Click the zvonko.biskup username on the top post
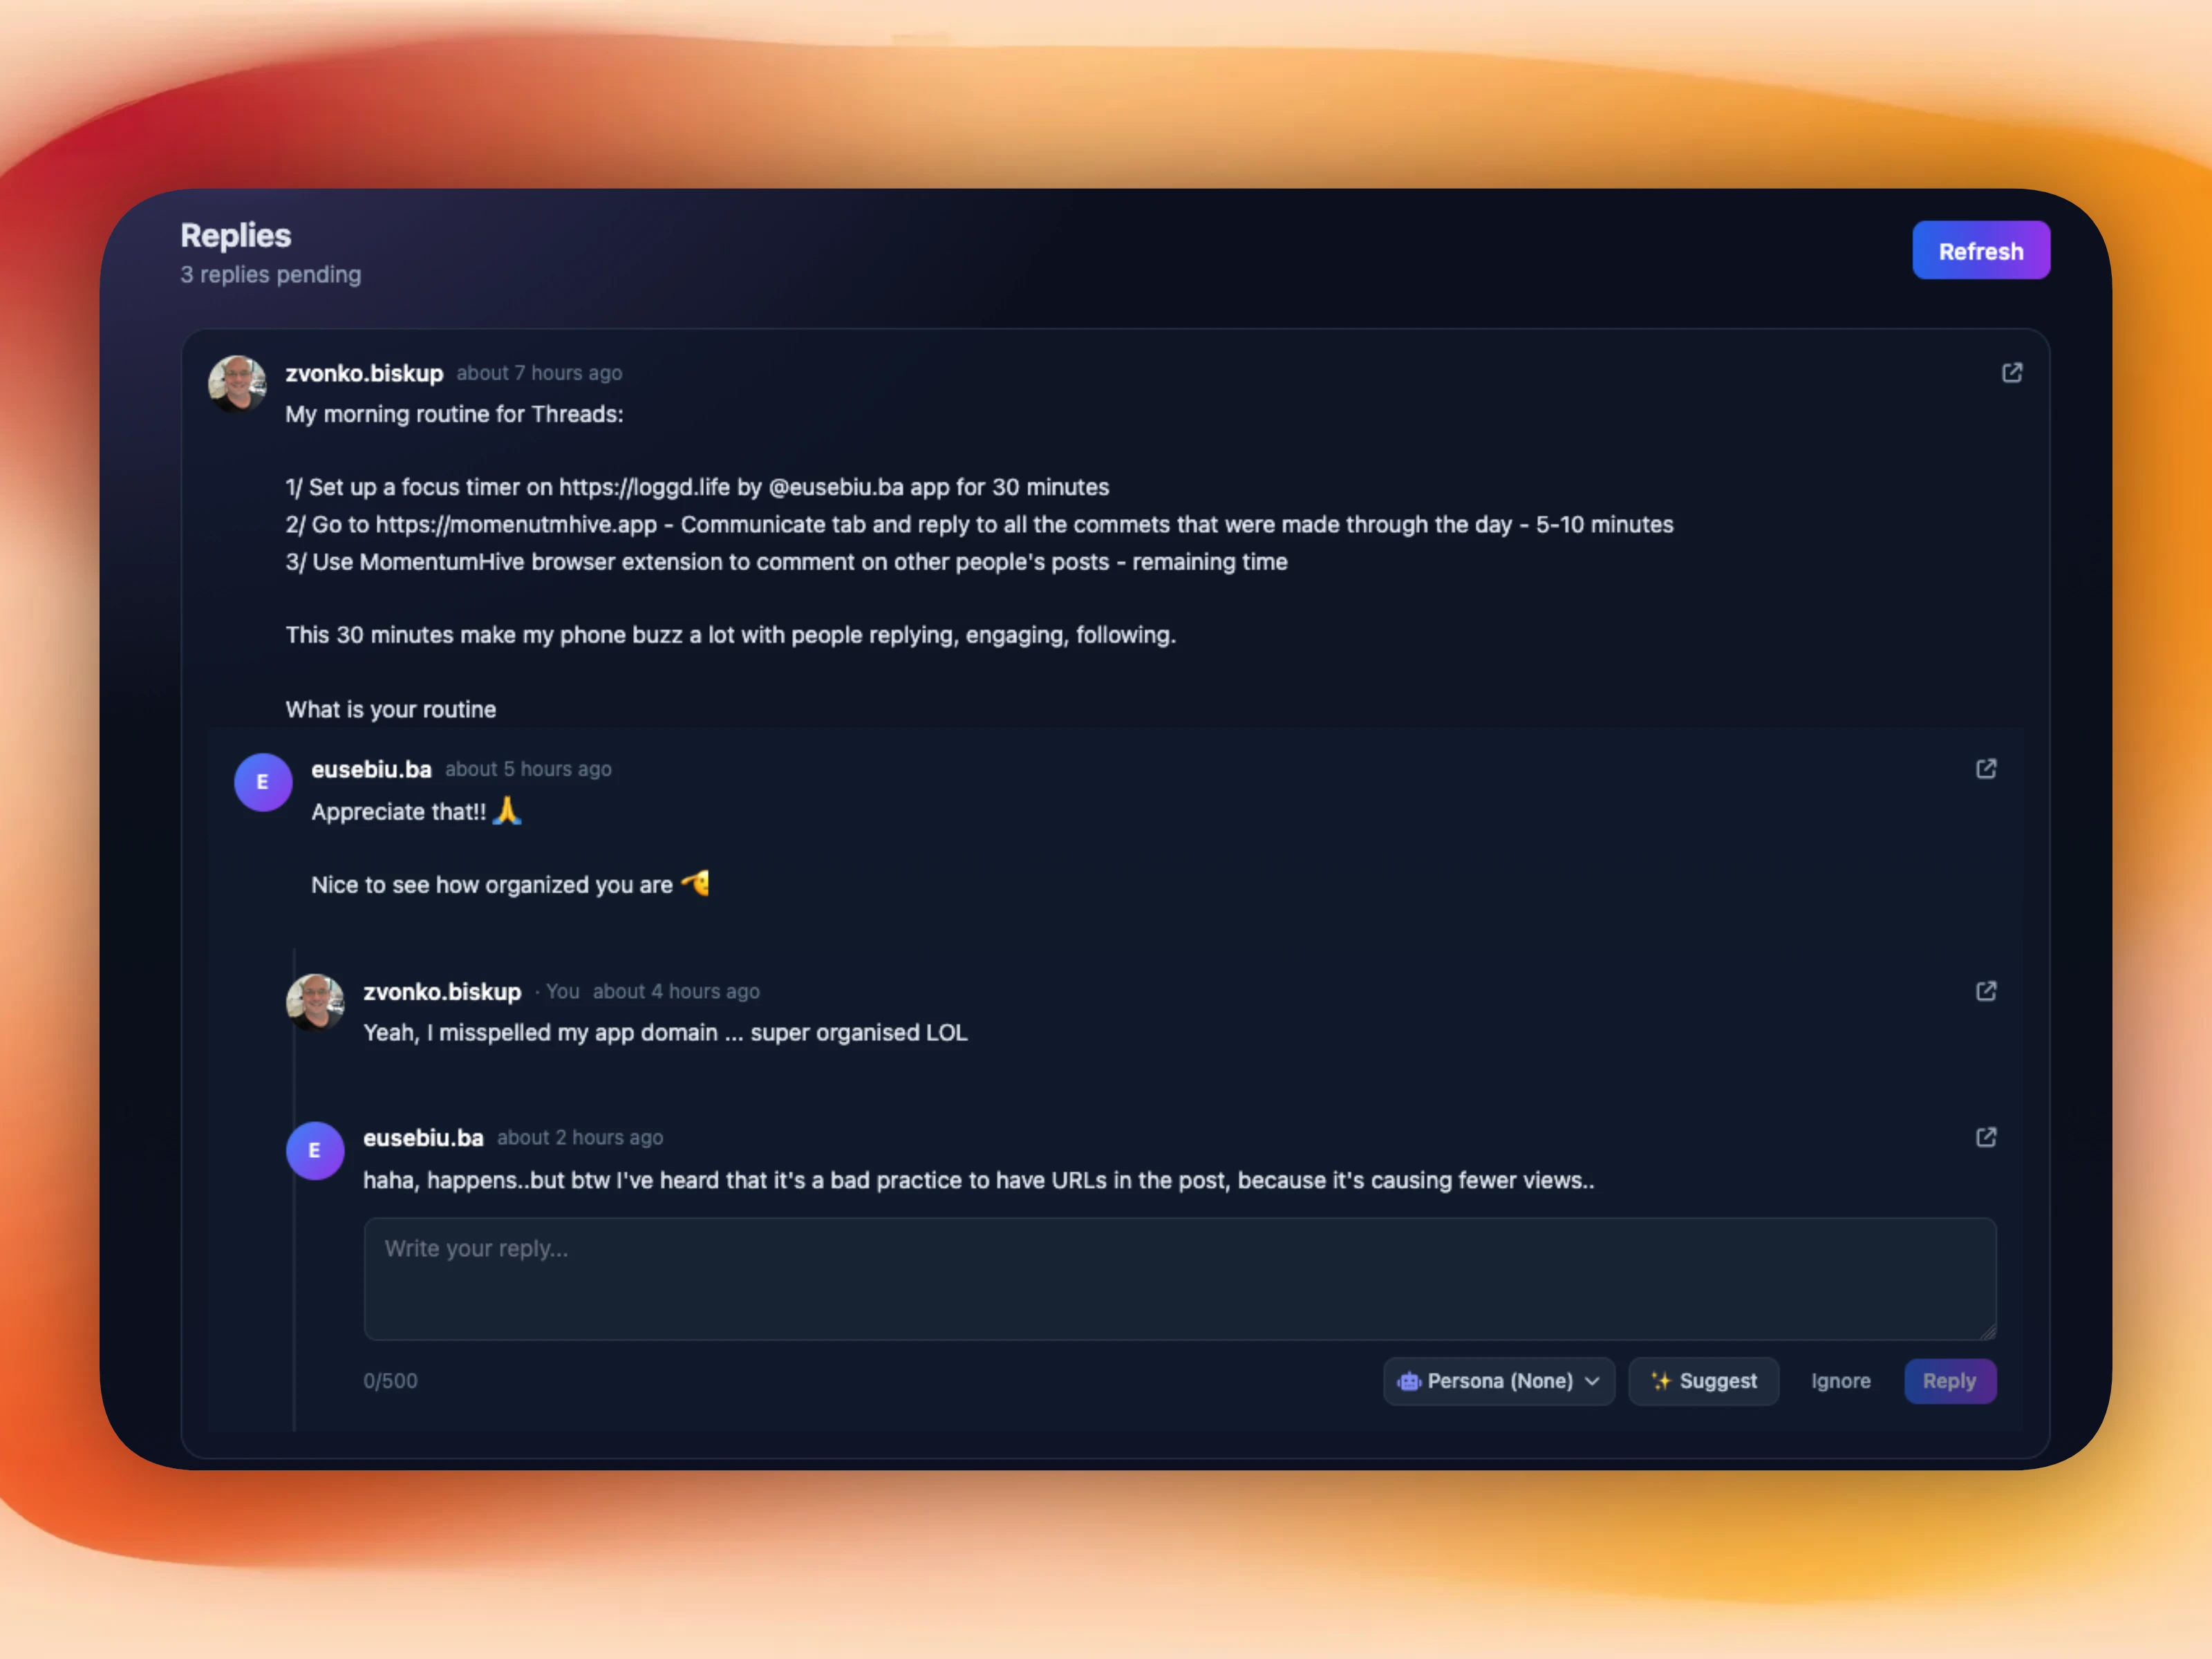 tap(364, 373)
